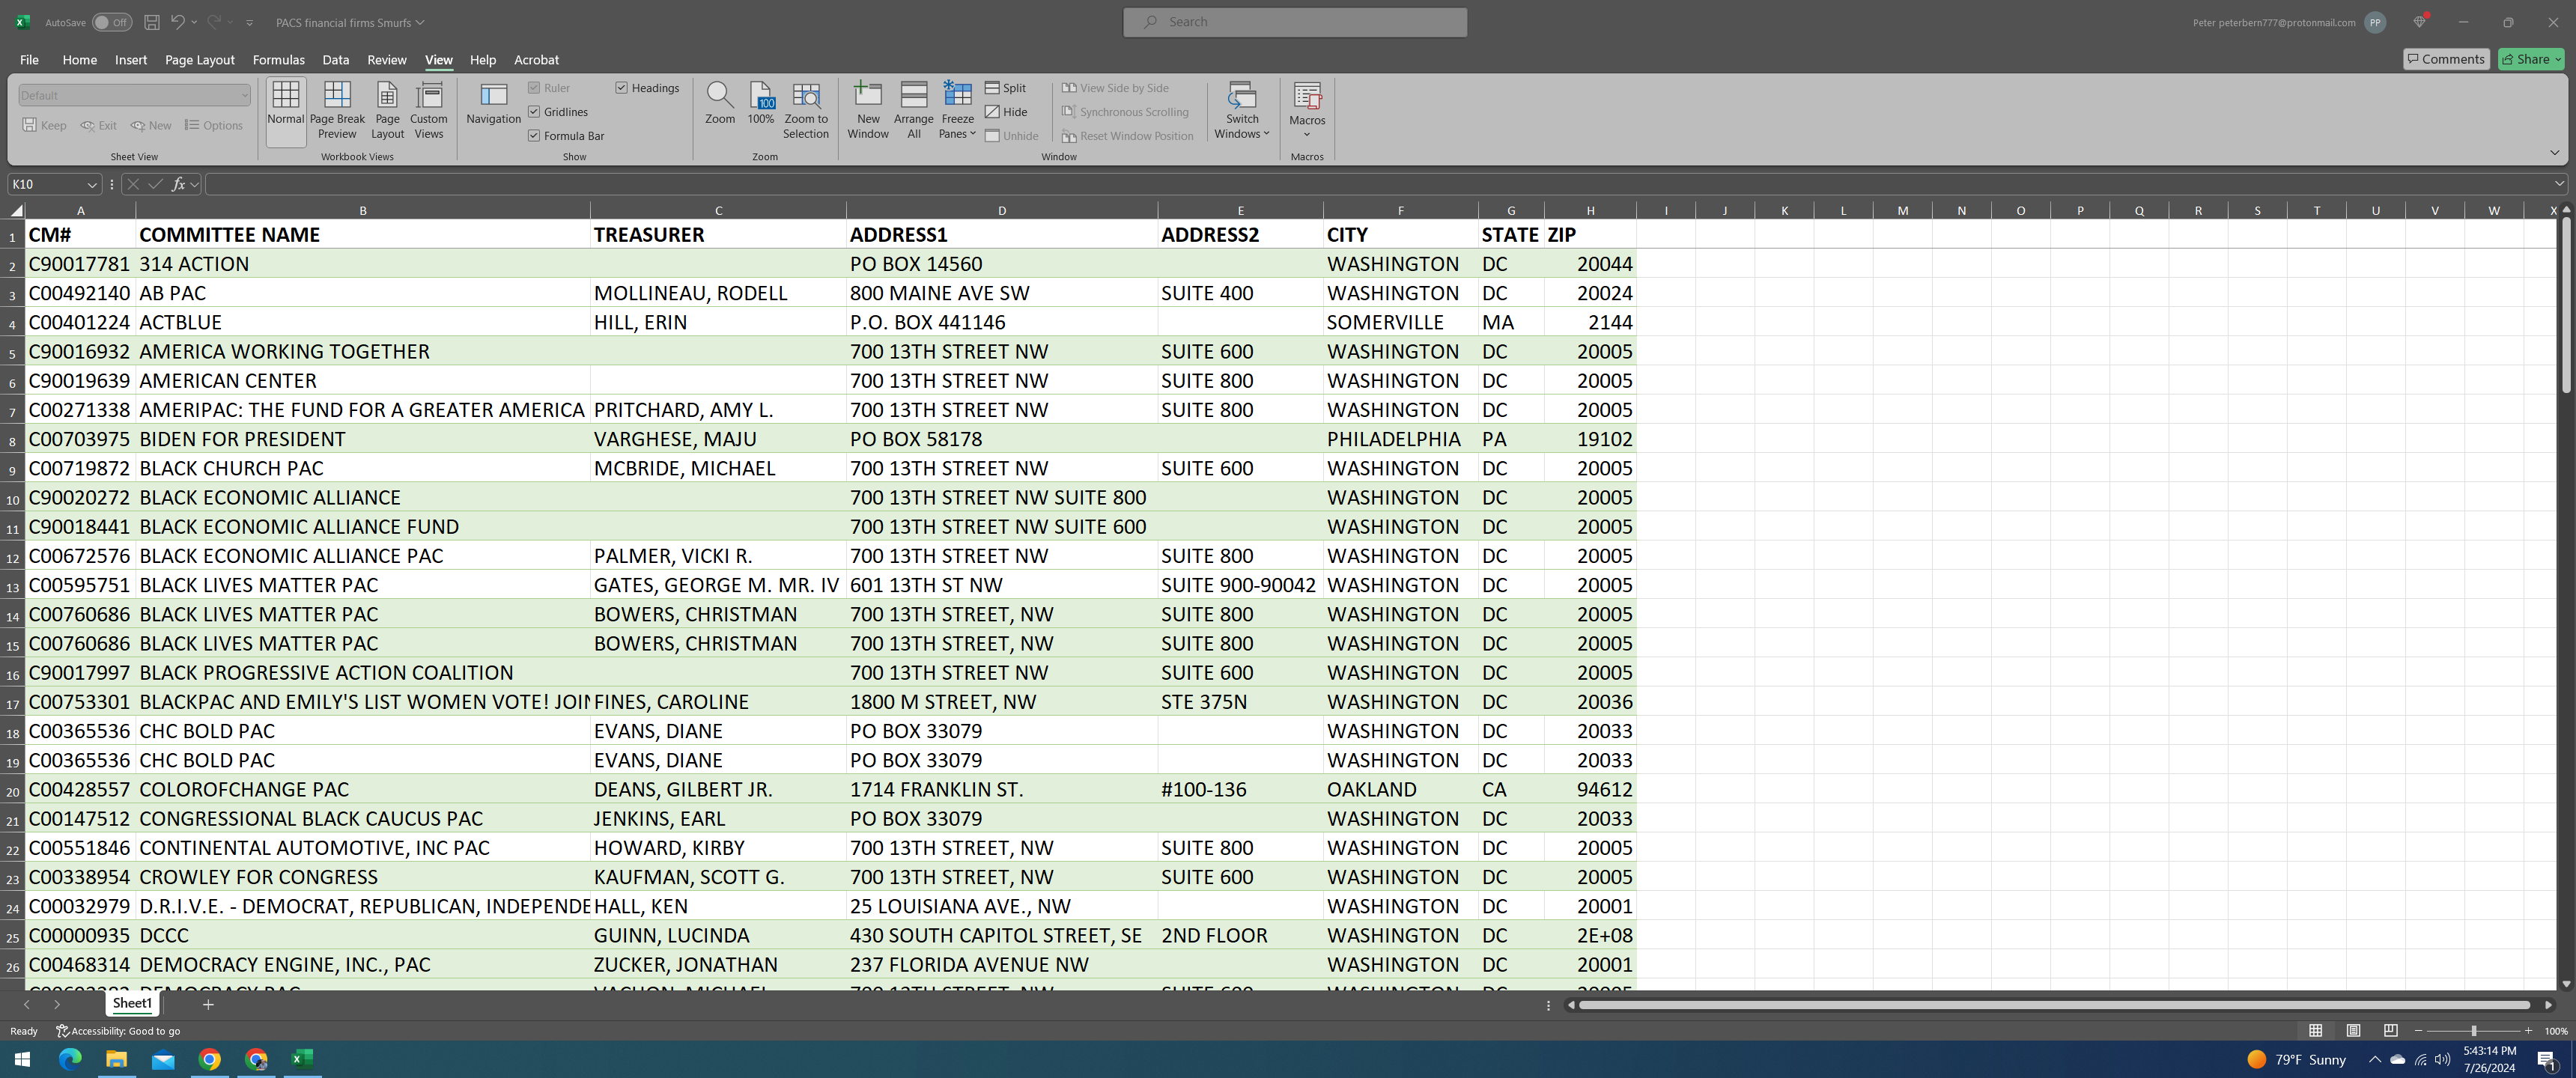The width and height of the screenshot is (2576, 1078).
Task: Undo the last action
Action: (177, 22)
